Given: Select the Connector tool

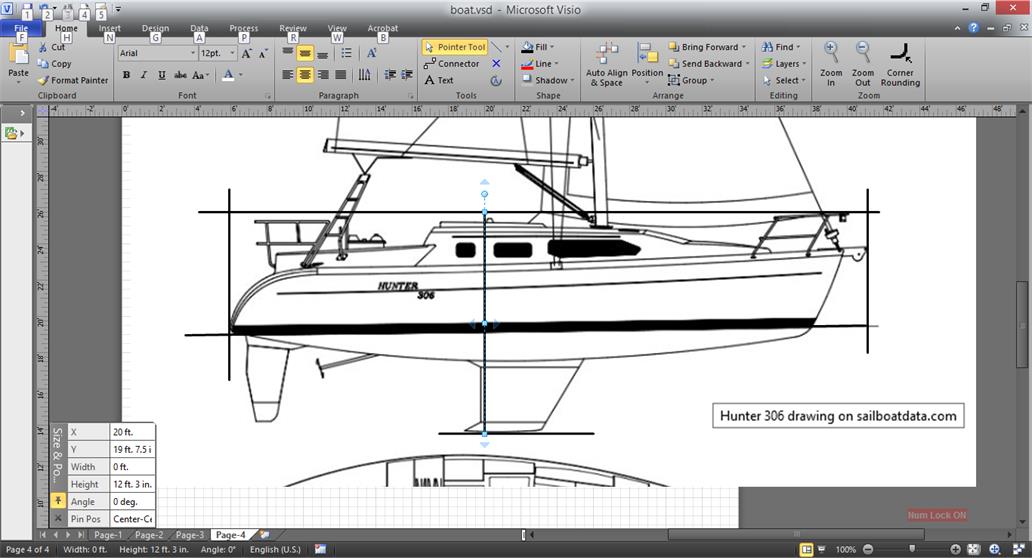Looking at the screenshot, I should click(452, 64).
